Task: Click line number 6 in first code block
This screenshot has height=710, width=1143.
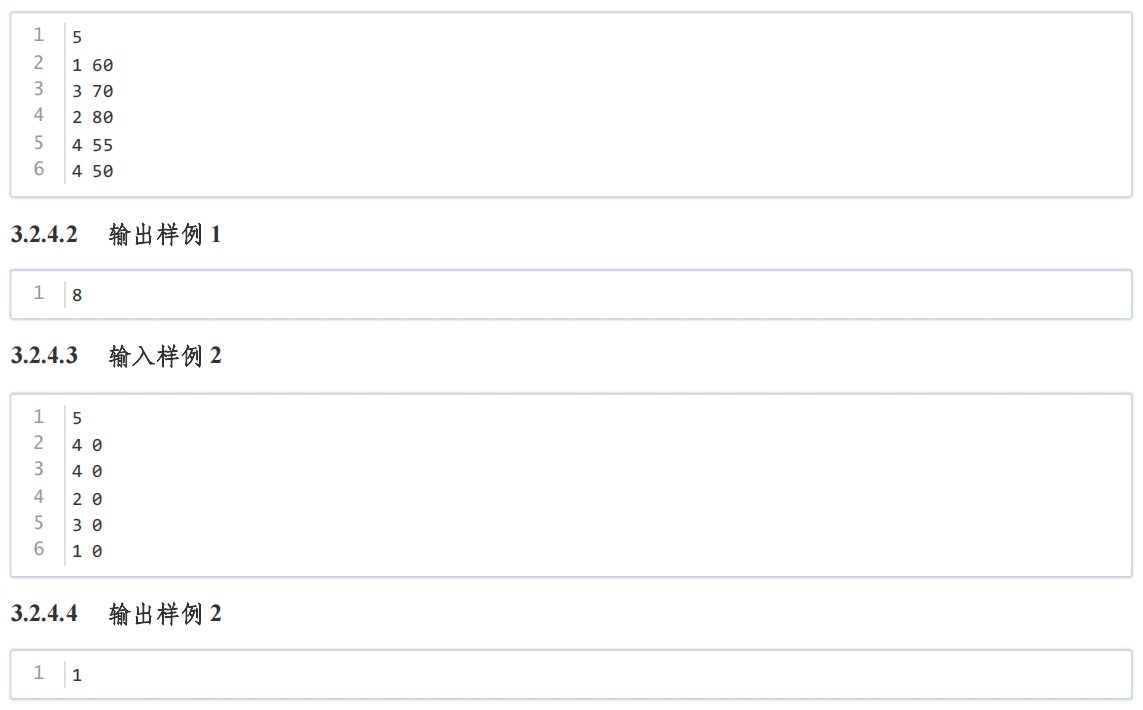Action: click(39, 169)
